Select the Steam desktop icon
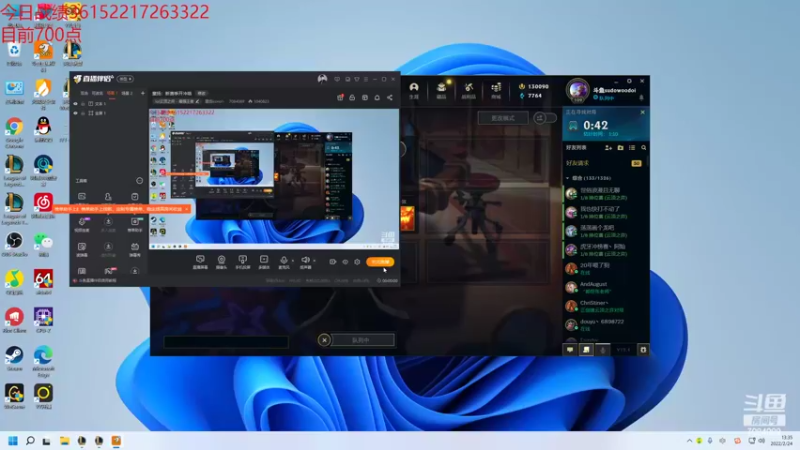Viewport: 800px width, 450px height. coord(14,359)
